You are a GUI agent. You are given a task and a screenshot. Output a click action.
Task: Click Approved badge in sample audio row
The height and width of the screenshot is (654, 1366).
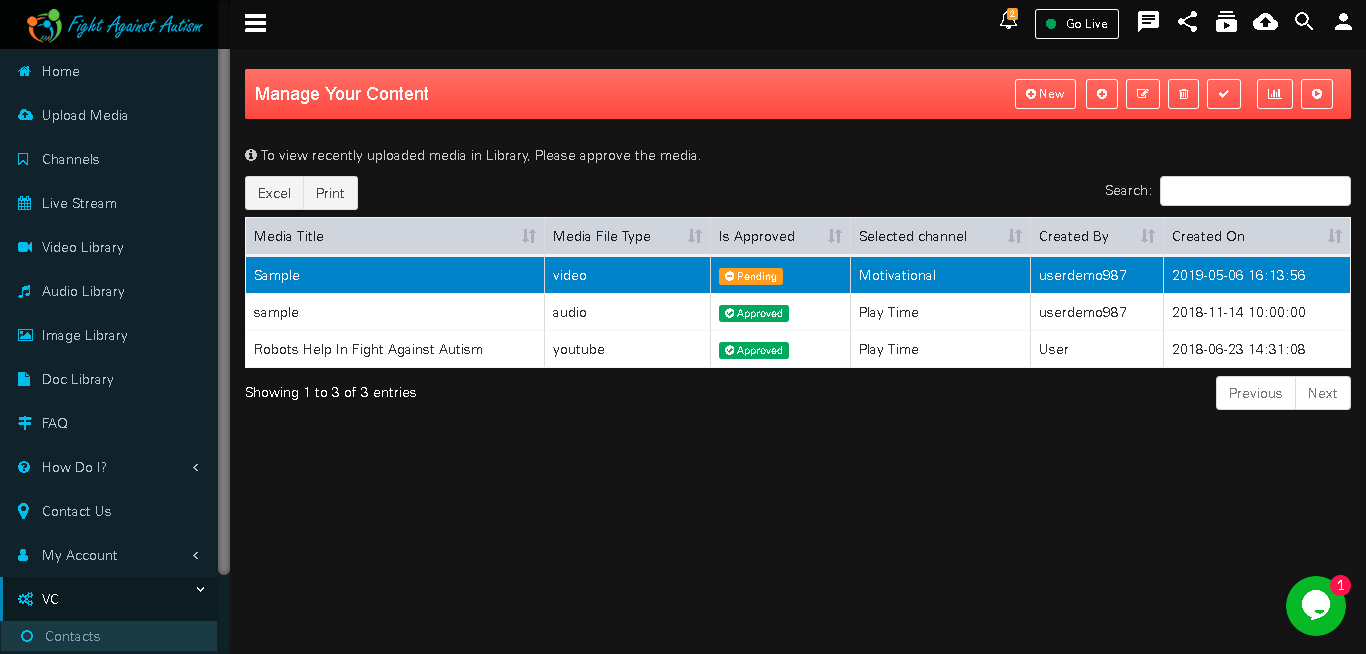pos(754,313)
